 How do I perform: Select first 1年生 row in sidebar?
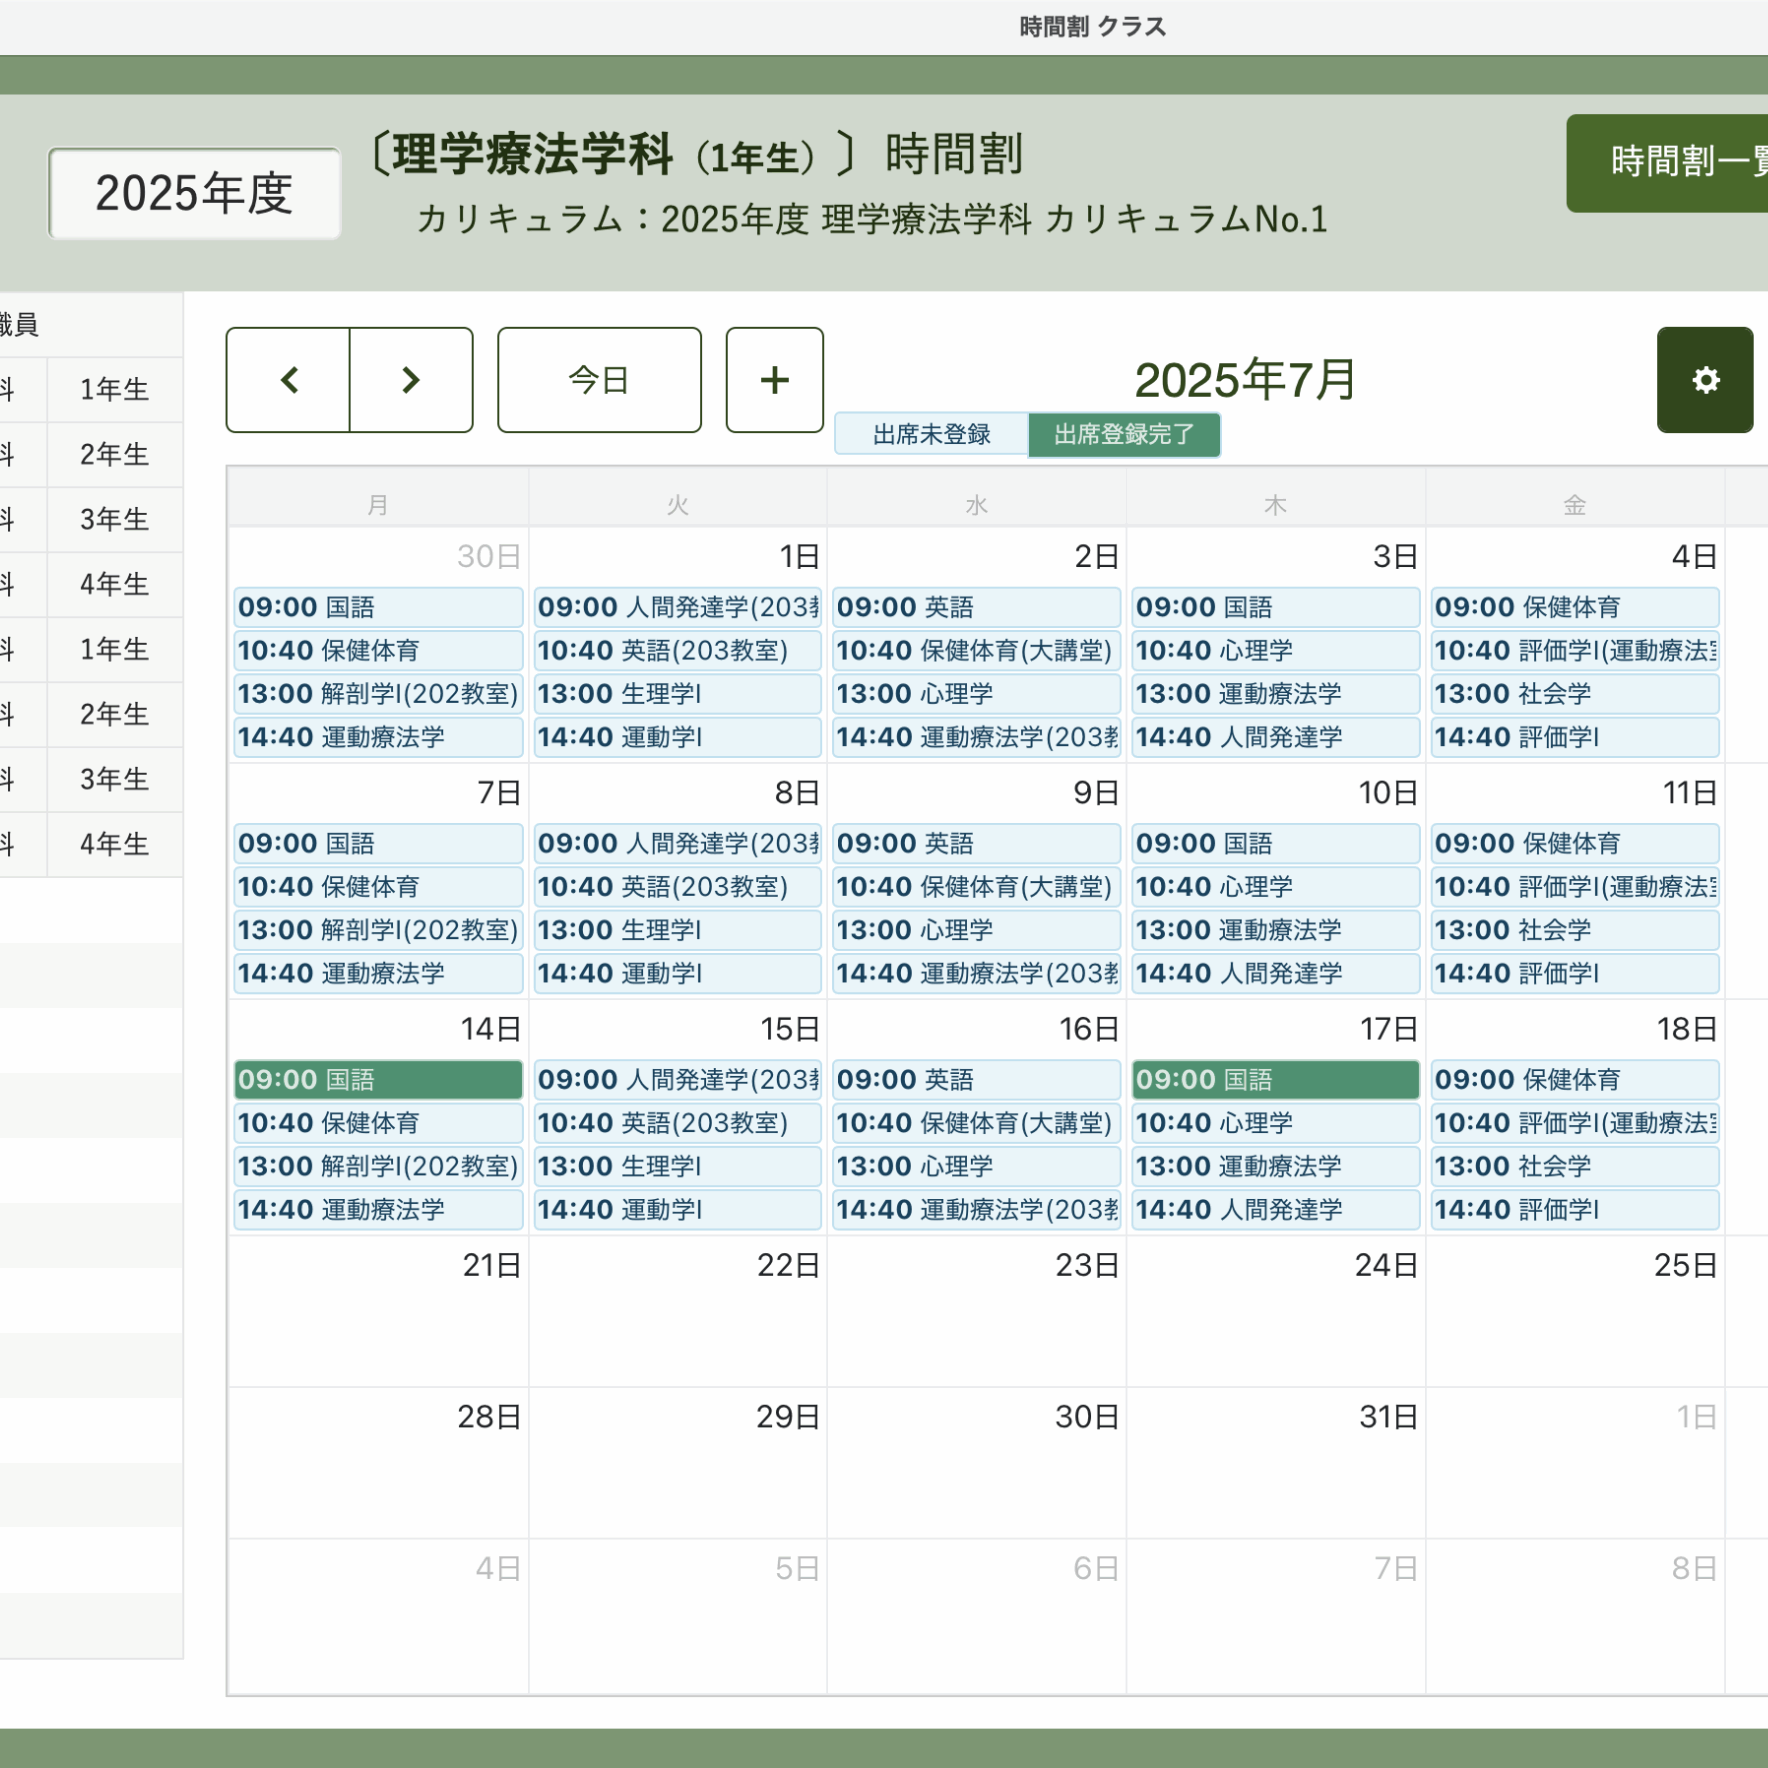[x=114, y=390]
